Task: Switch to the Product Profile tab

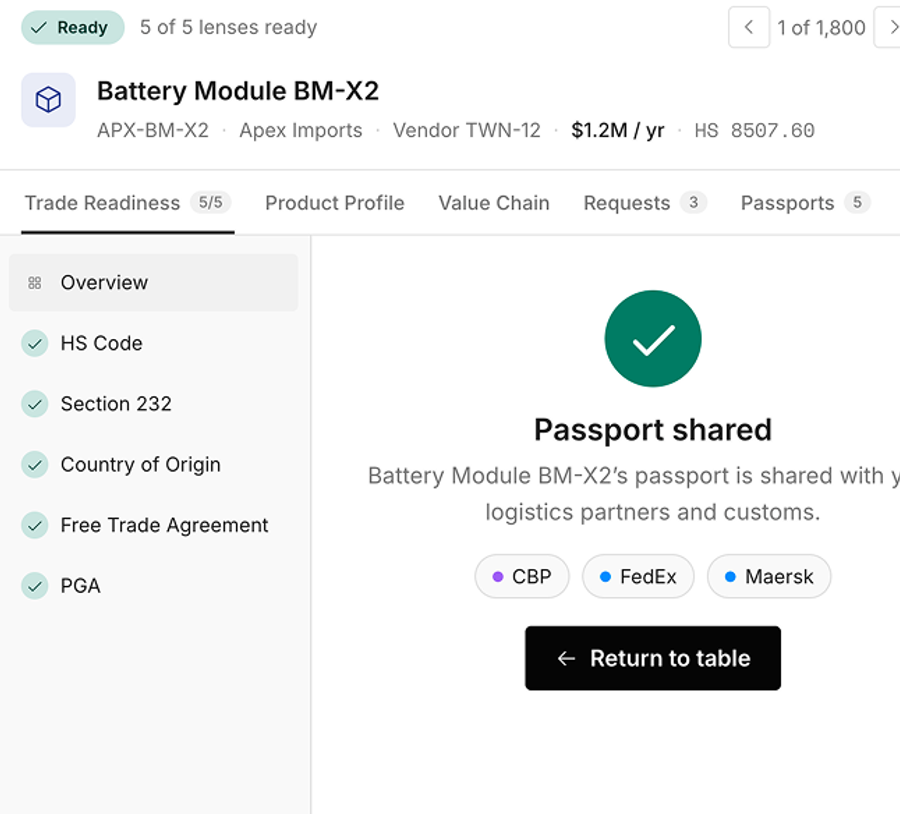Action: pyautogui.click(x=335, y=203)
